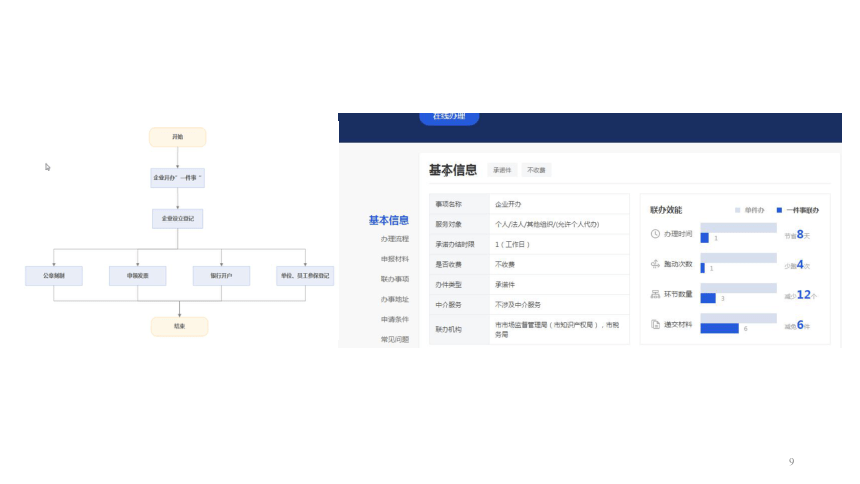The width and height of the screenshot is (860, 484).
Task: Click the 减少12个 saving figure
Action: (800, 295)
